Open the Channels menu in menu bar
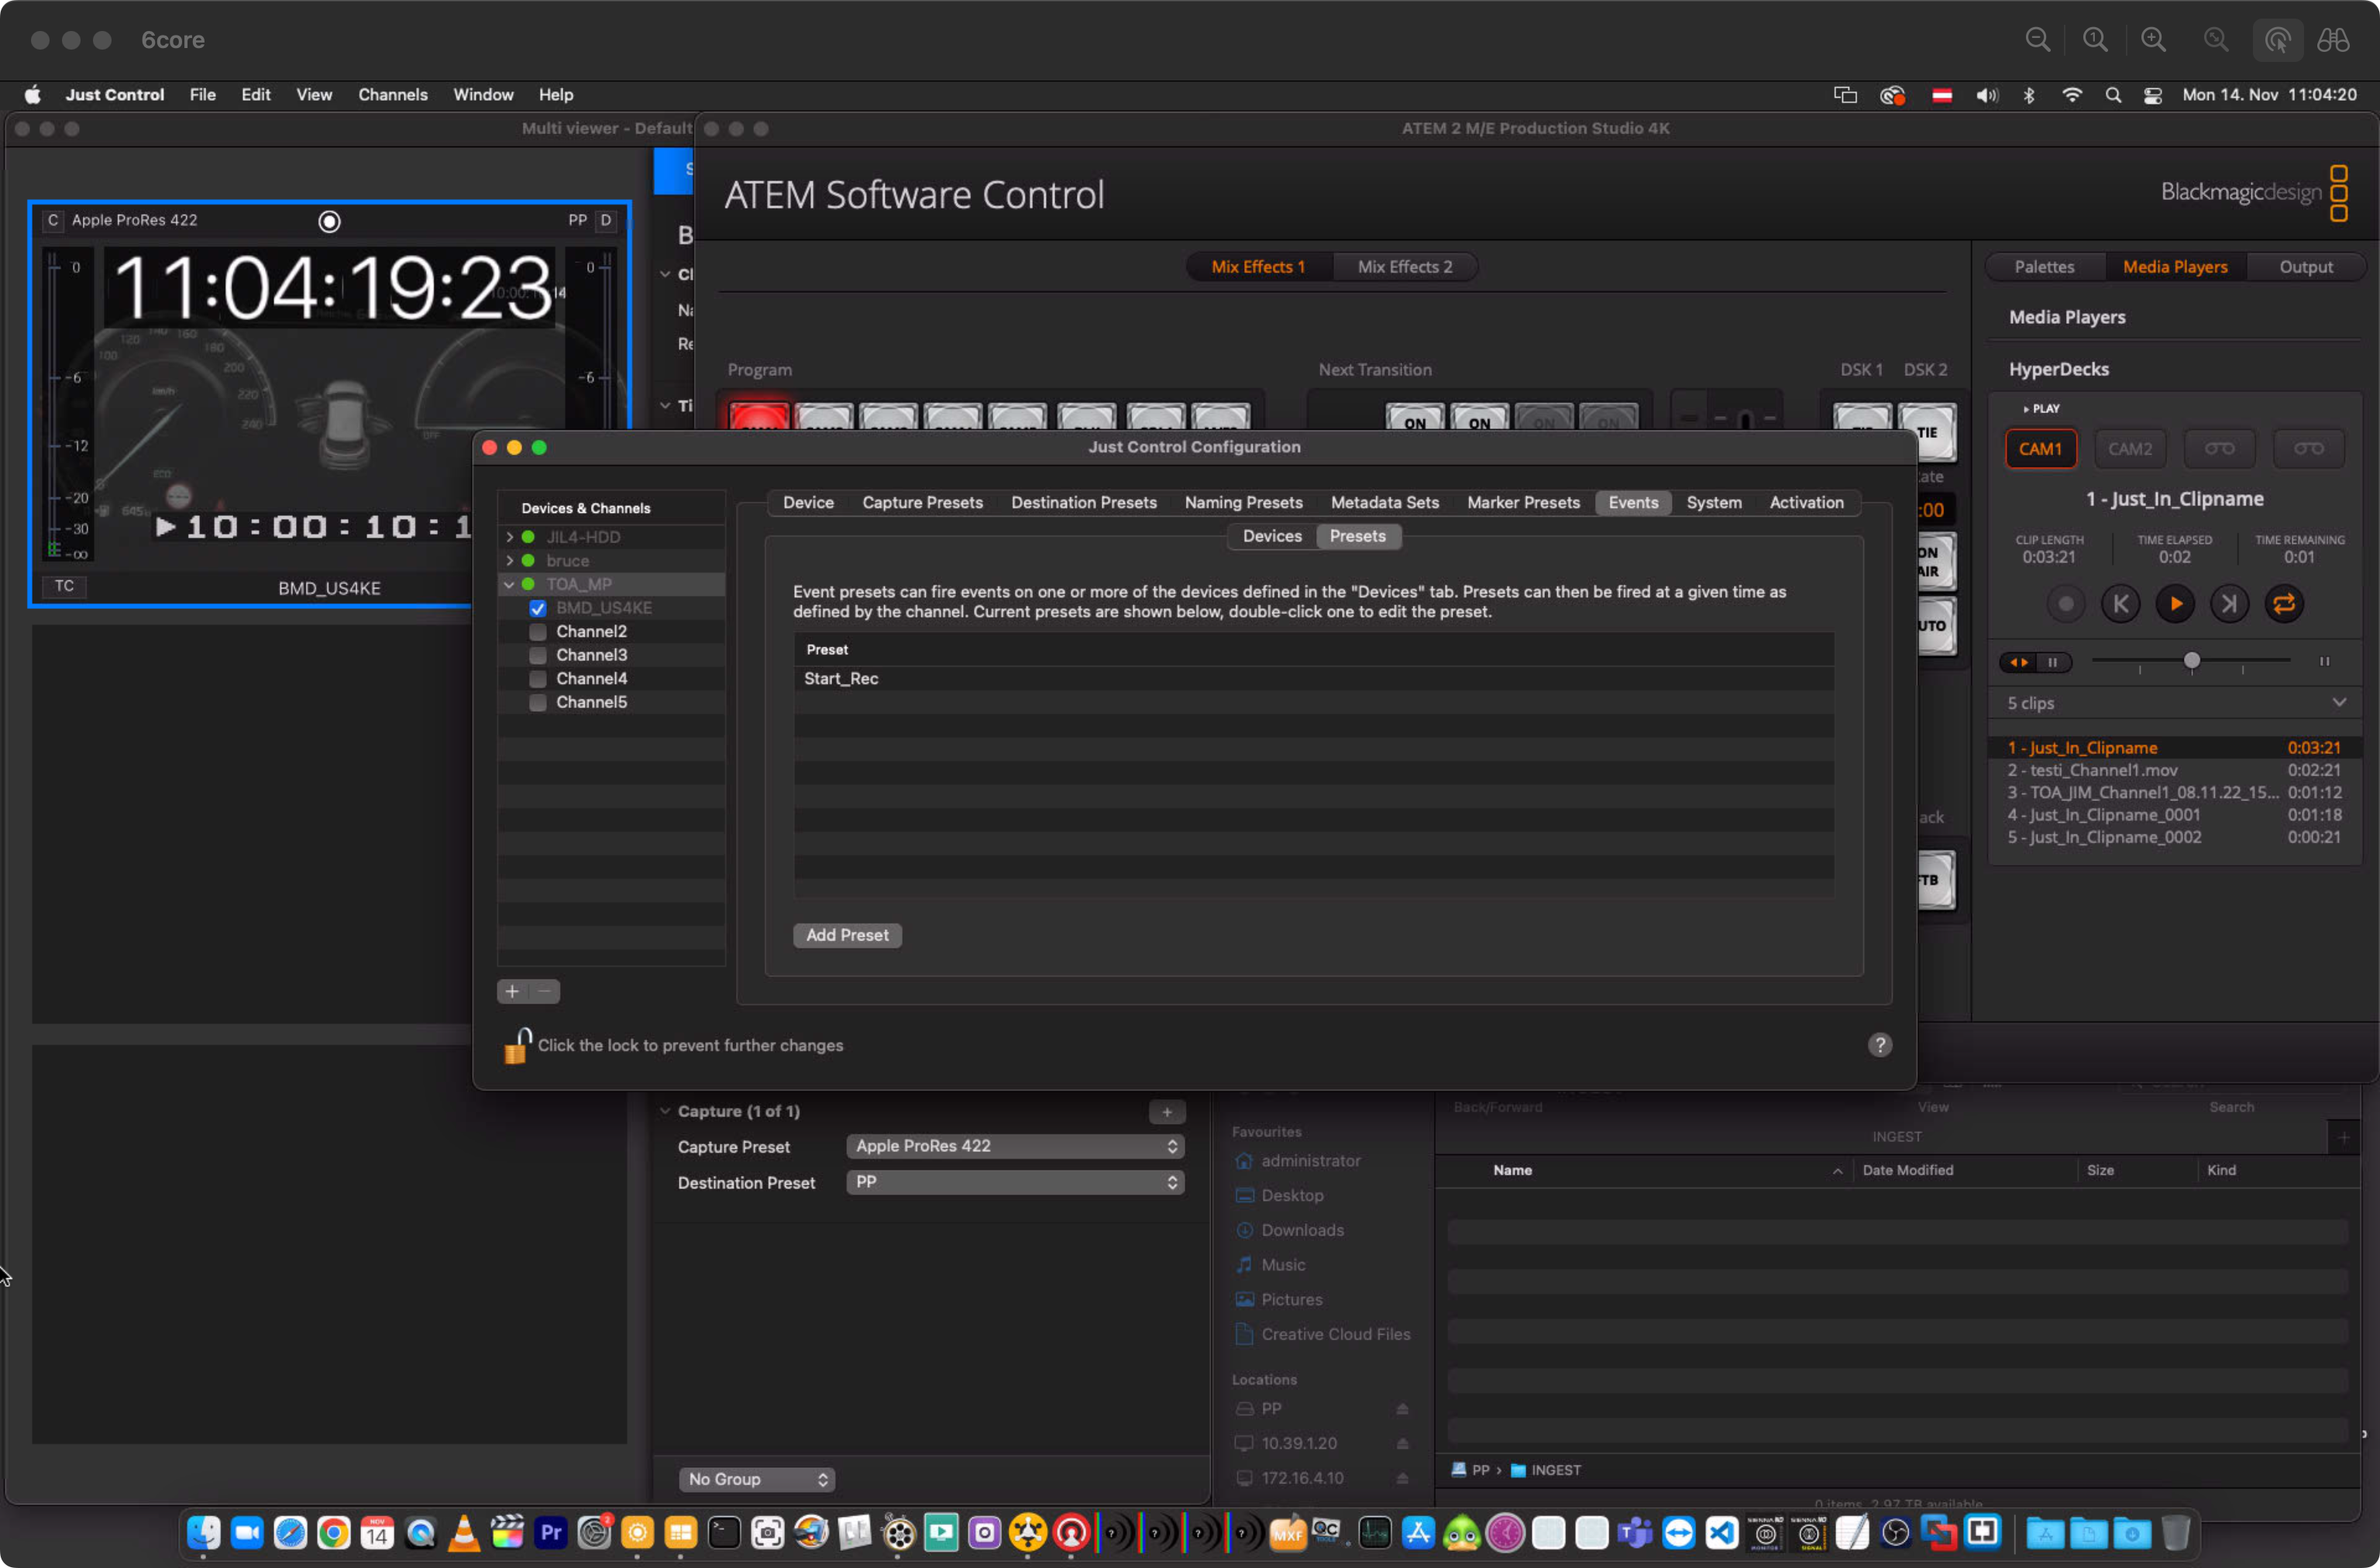Viewport: 2380px width, 1568px height. click(393, 95)
